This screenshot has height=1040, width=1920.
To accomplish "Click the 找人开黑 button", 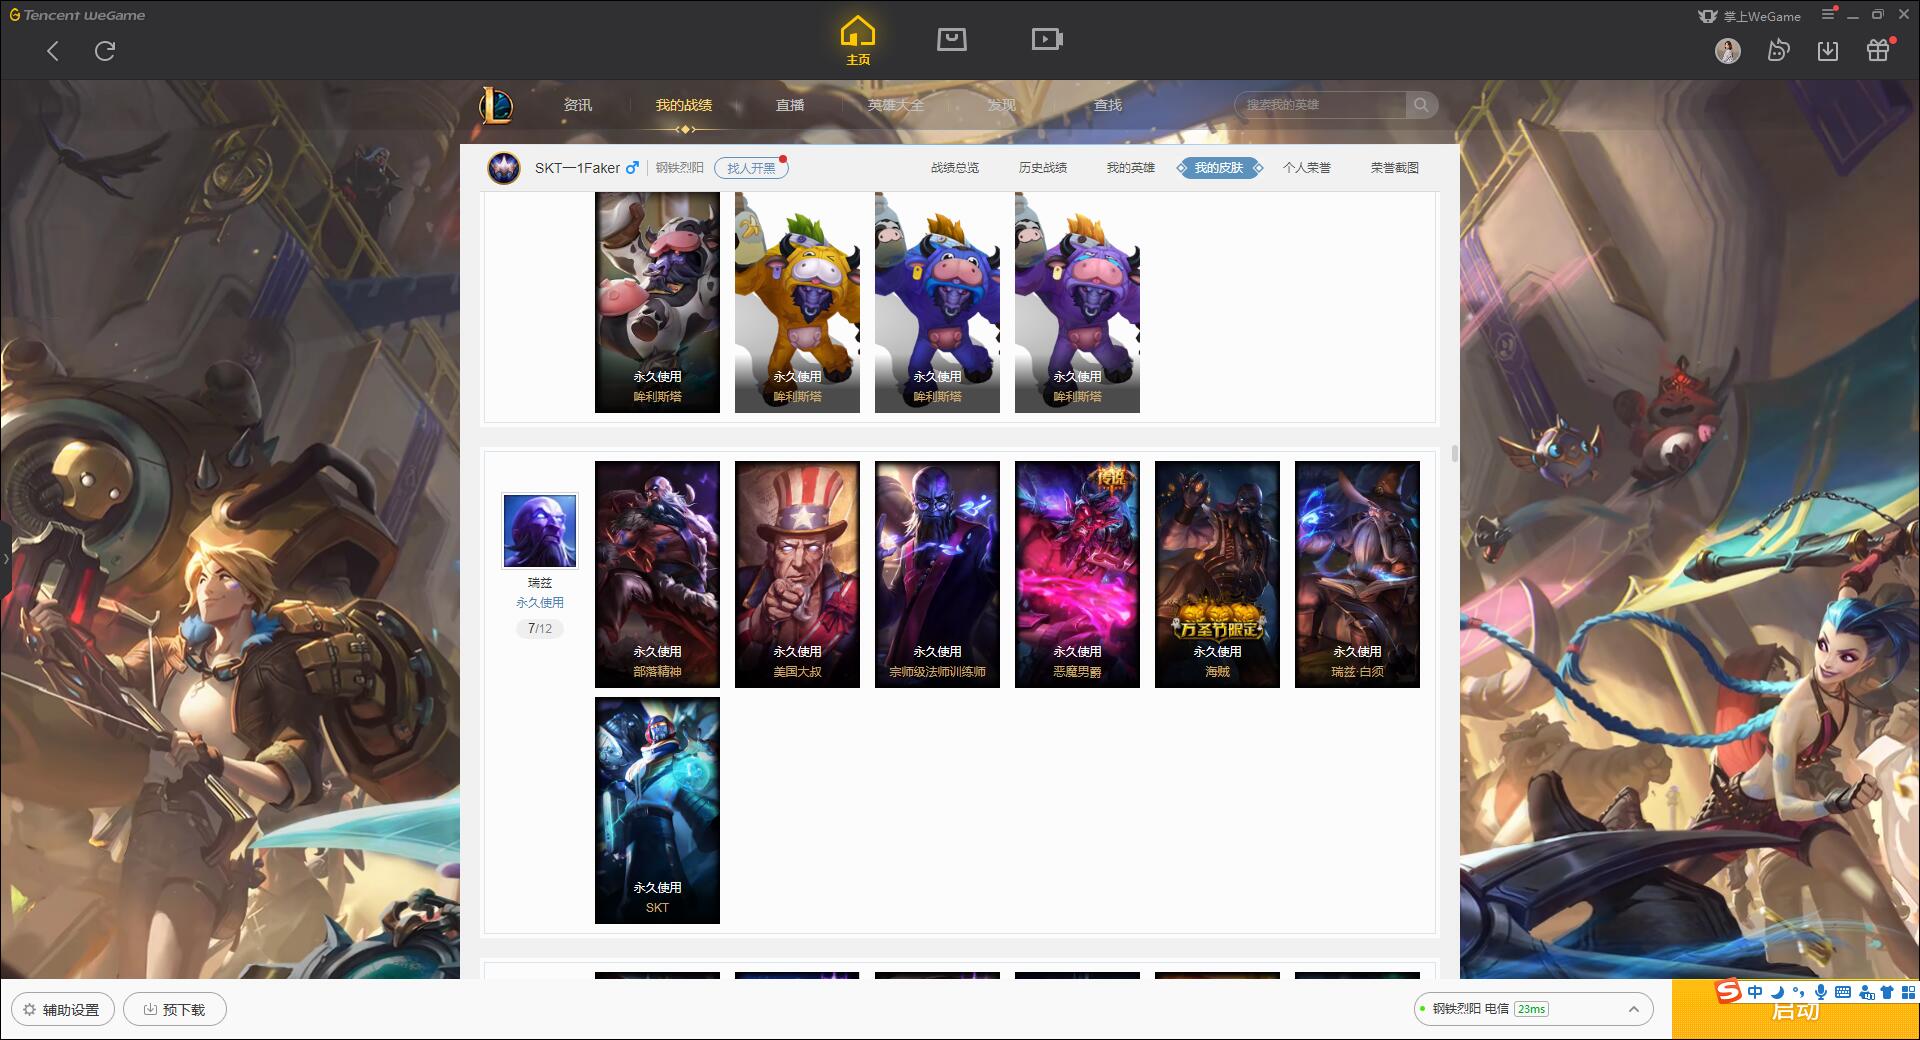I will coord(751,168).
